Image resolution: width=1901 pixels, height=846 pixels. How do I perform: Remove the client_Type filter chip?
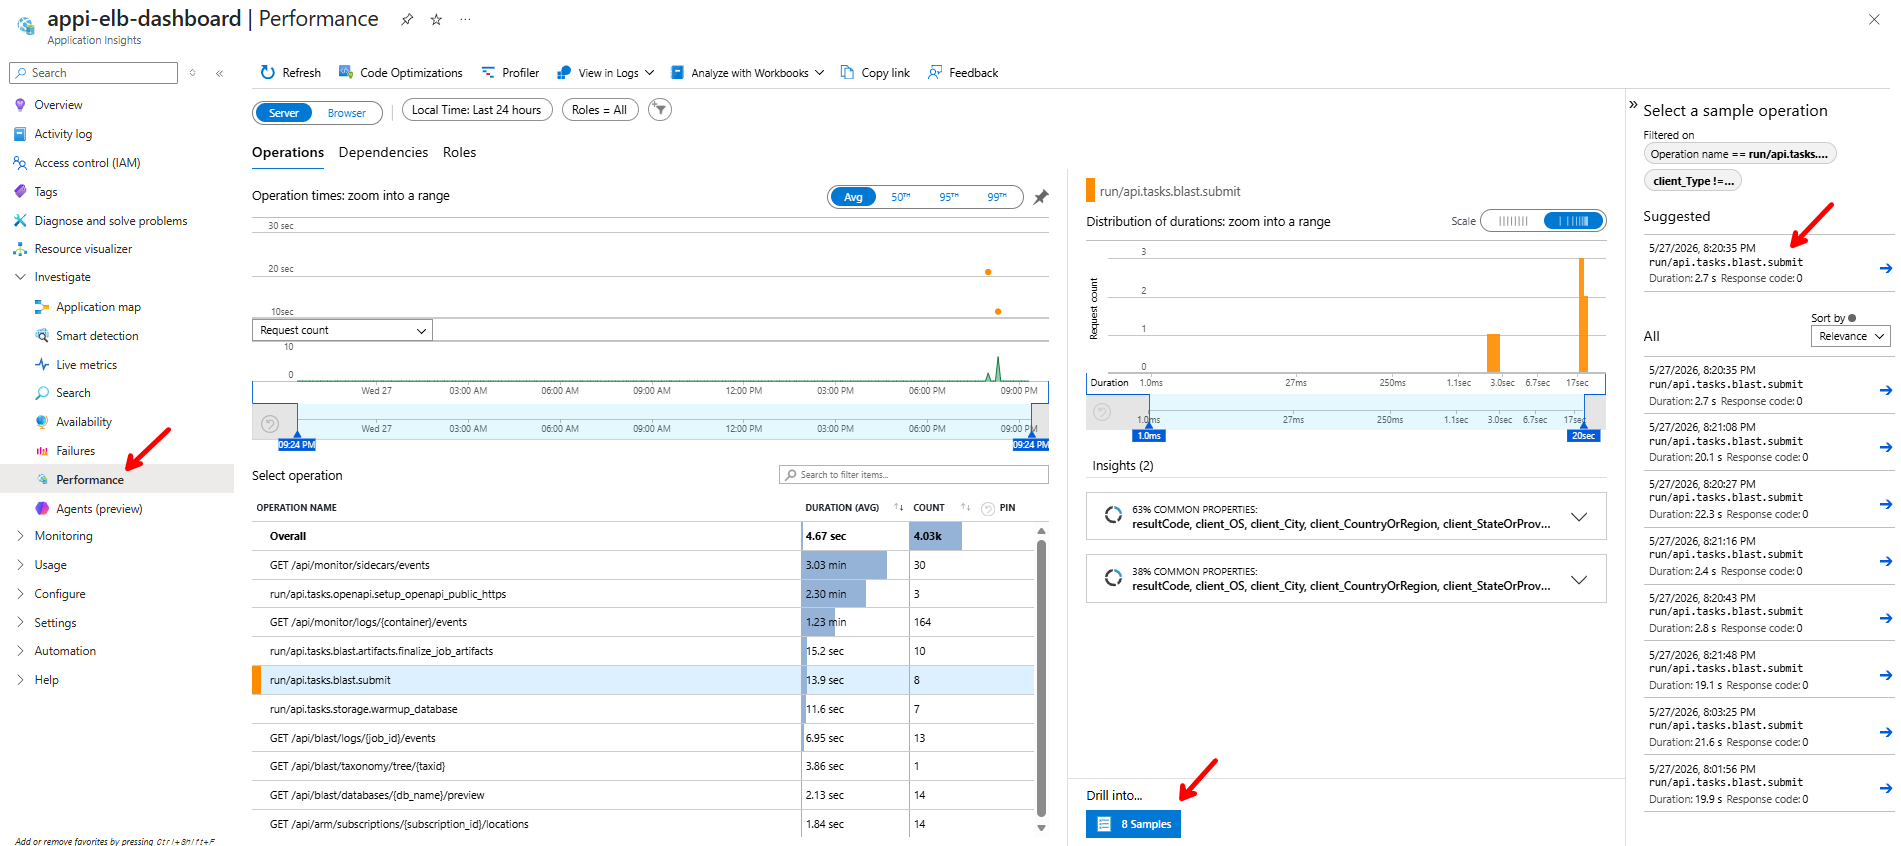(x=1692, y=181)
